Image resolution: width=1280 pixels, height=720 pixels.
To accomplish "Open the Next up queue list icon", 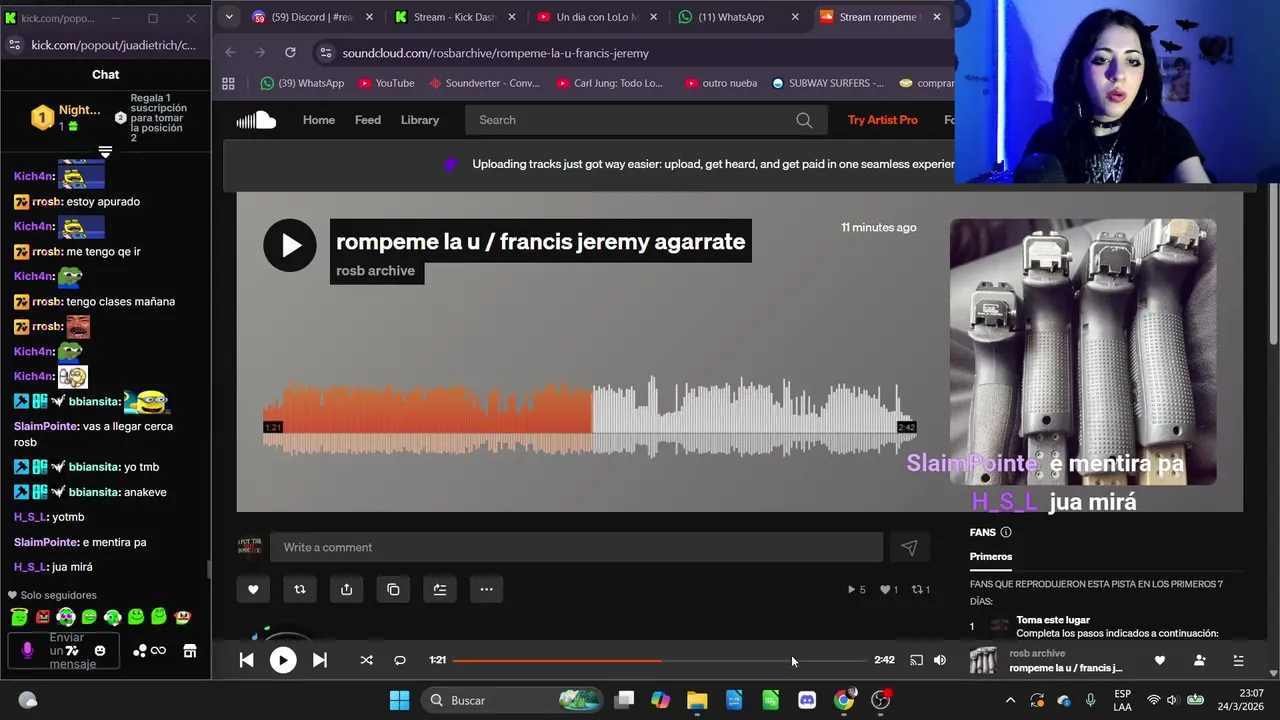I will 1238,660.
